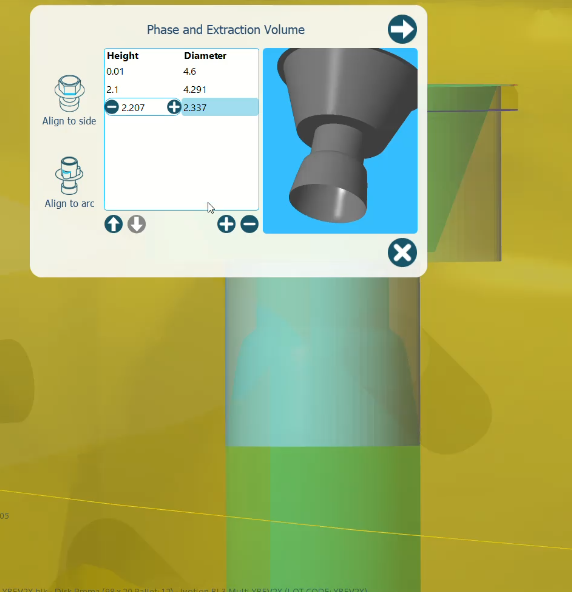
Task: Click the Align to side icon
Action: [69, 94]
